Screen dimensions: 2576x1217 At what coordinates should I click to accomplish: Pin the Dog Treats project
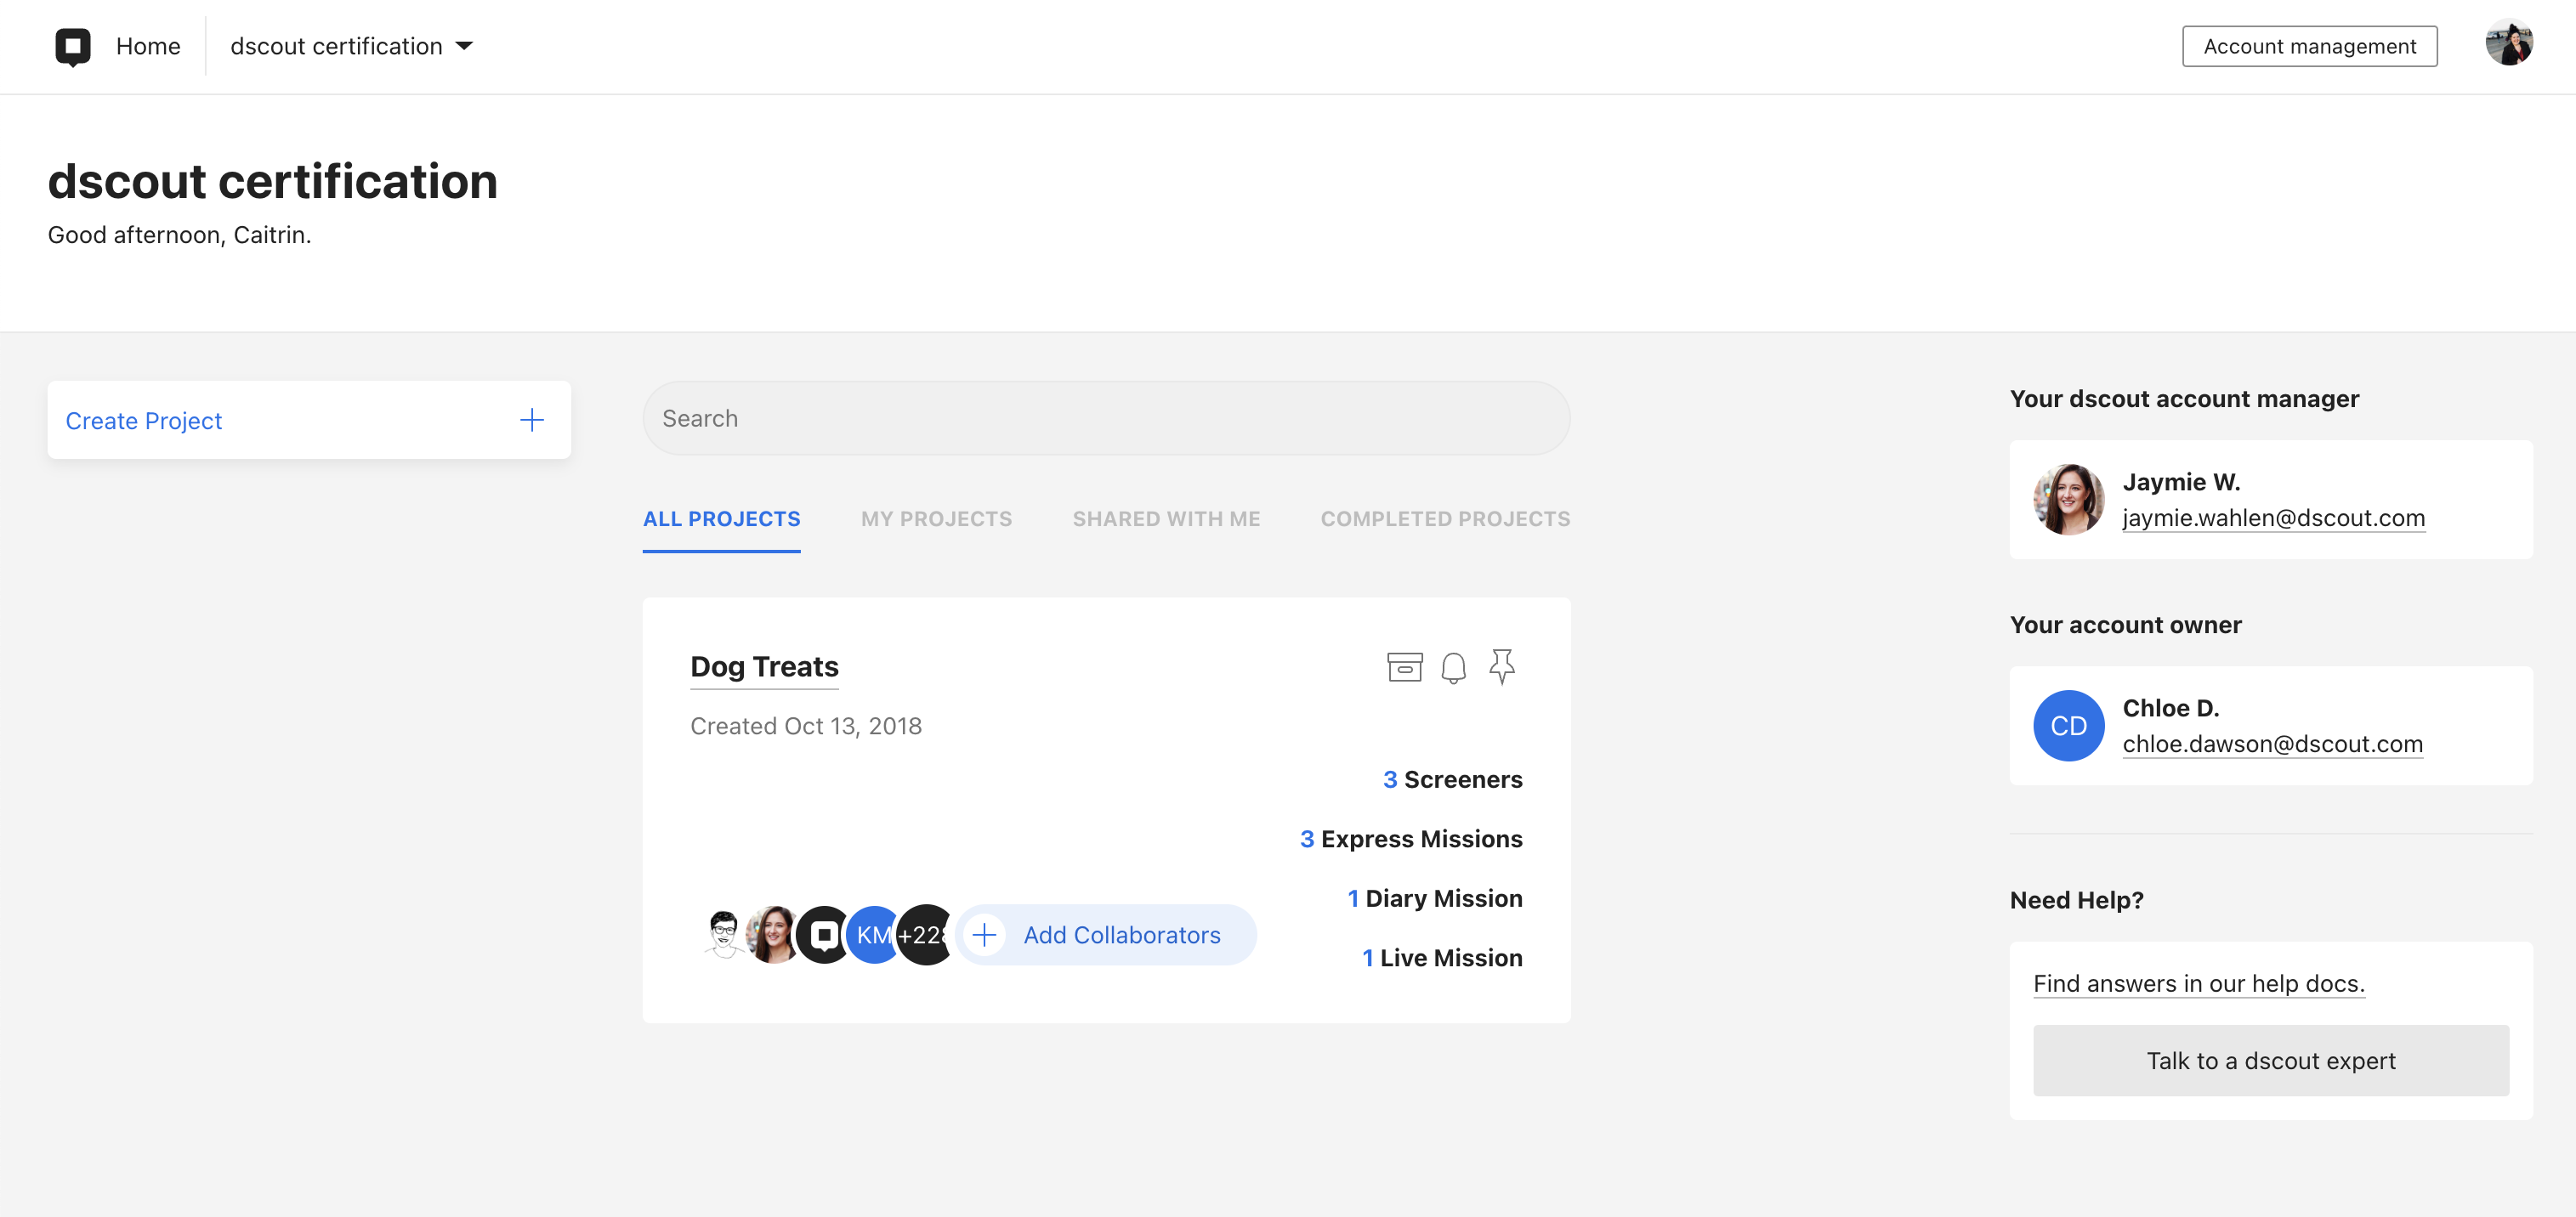click(x=1501, y=667)
